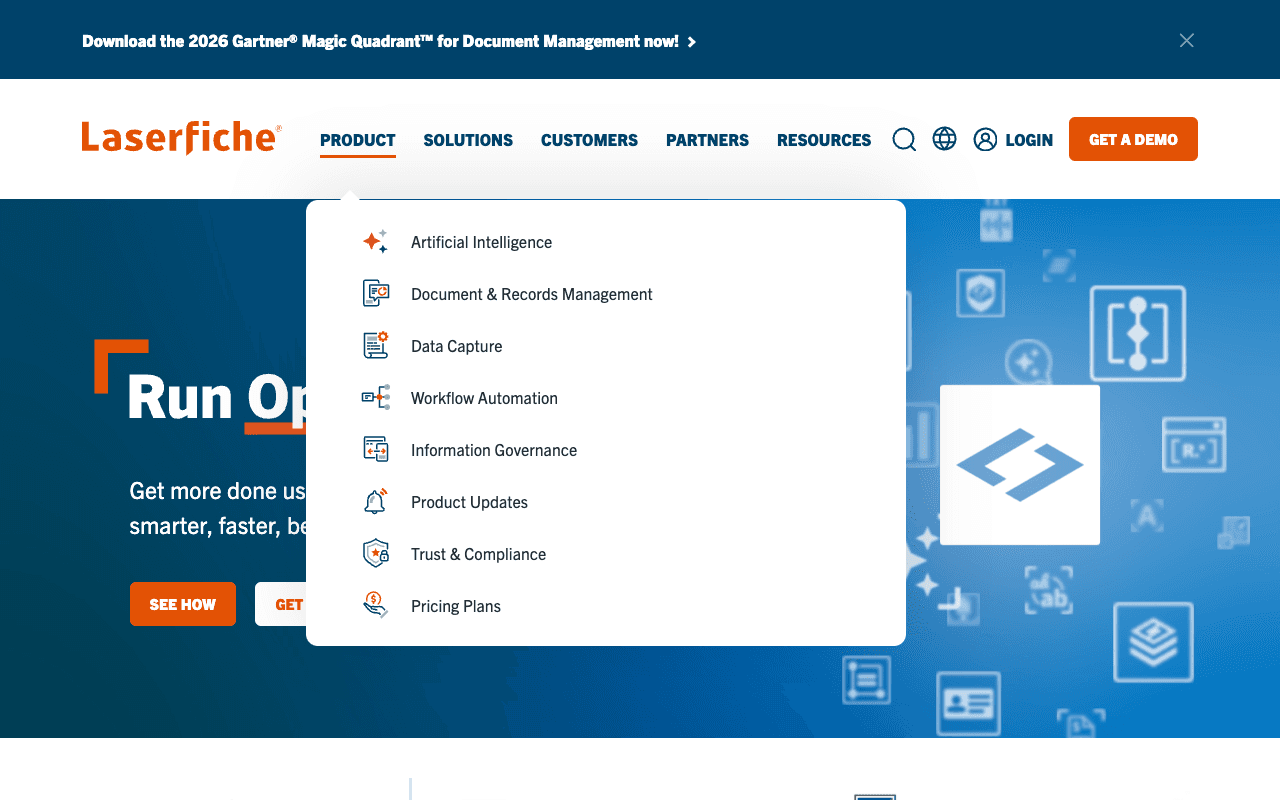Go to Information Governance
1280x800 pixels.
[x=494, y=450]
